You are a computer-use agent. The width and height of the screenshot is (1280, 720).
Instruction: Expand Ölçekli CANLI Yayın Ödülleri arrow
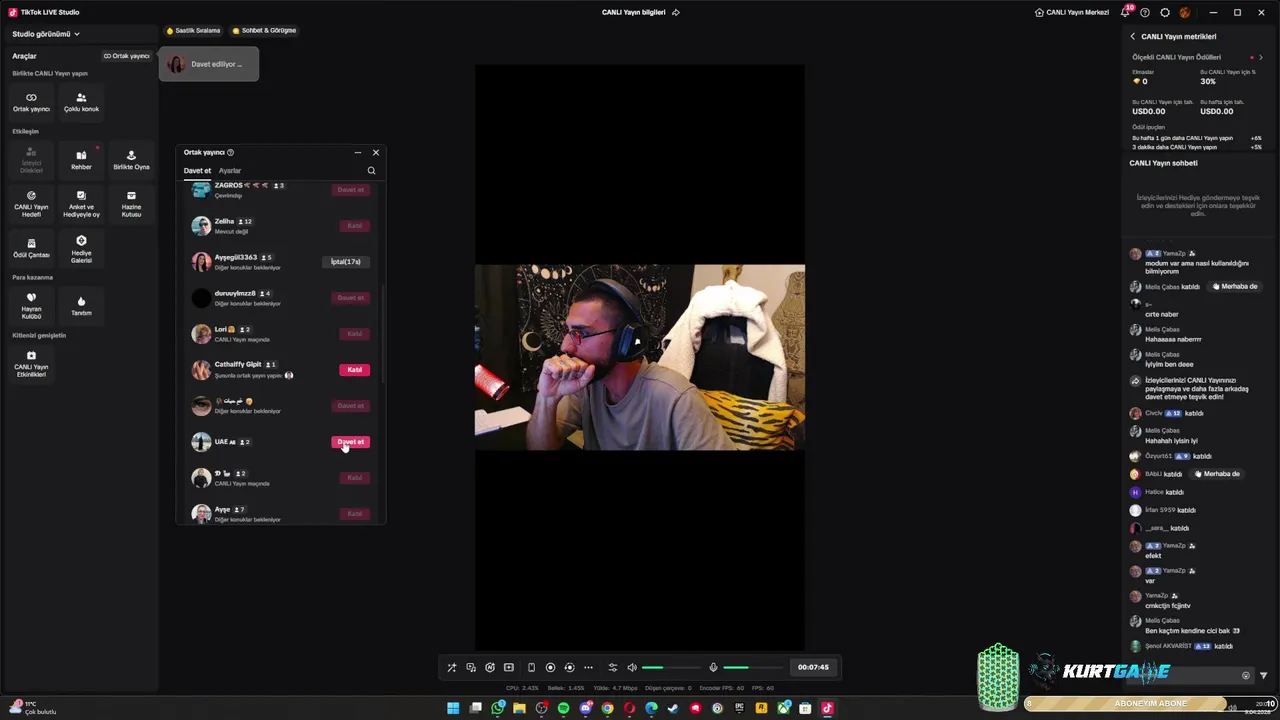1261,57
